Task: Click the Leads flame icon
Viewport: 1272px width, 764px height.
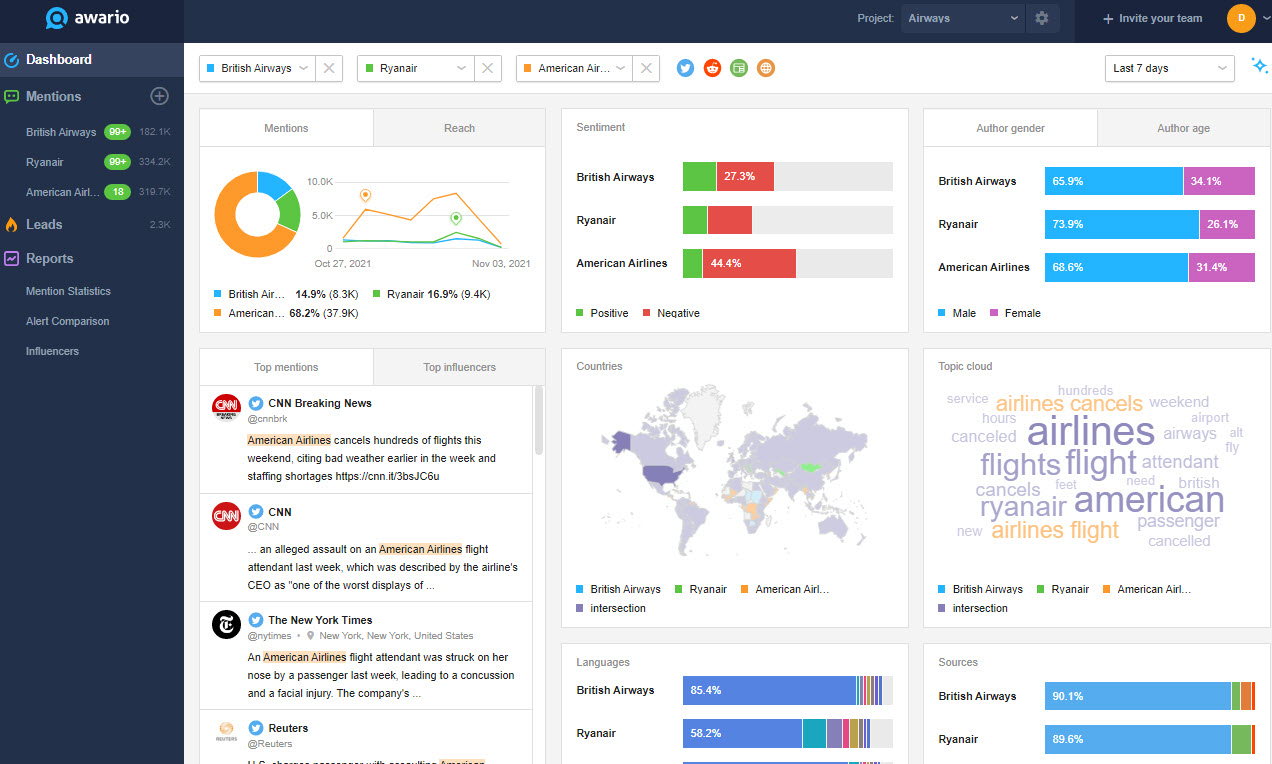Action: click(12, 224)
